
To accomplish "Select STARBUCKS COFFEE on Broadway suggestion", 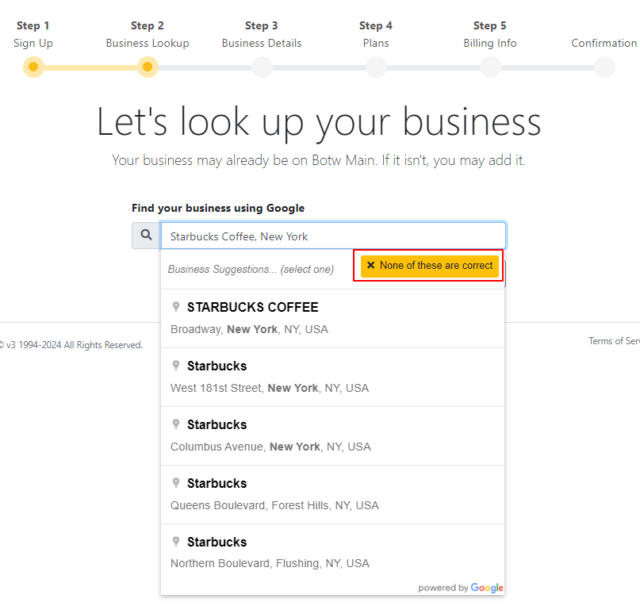I will [x=333, y=318].
